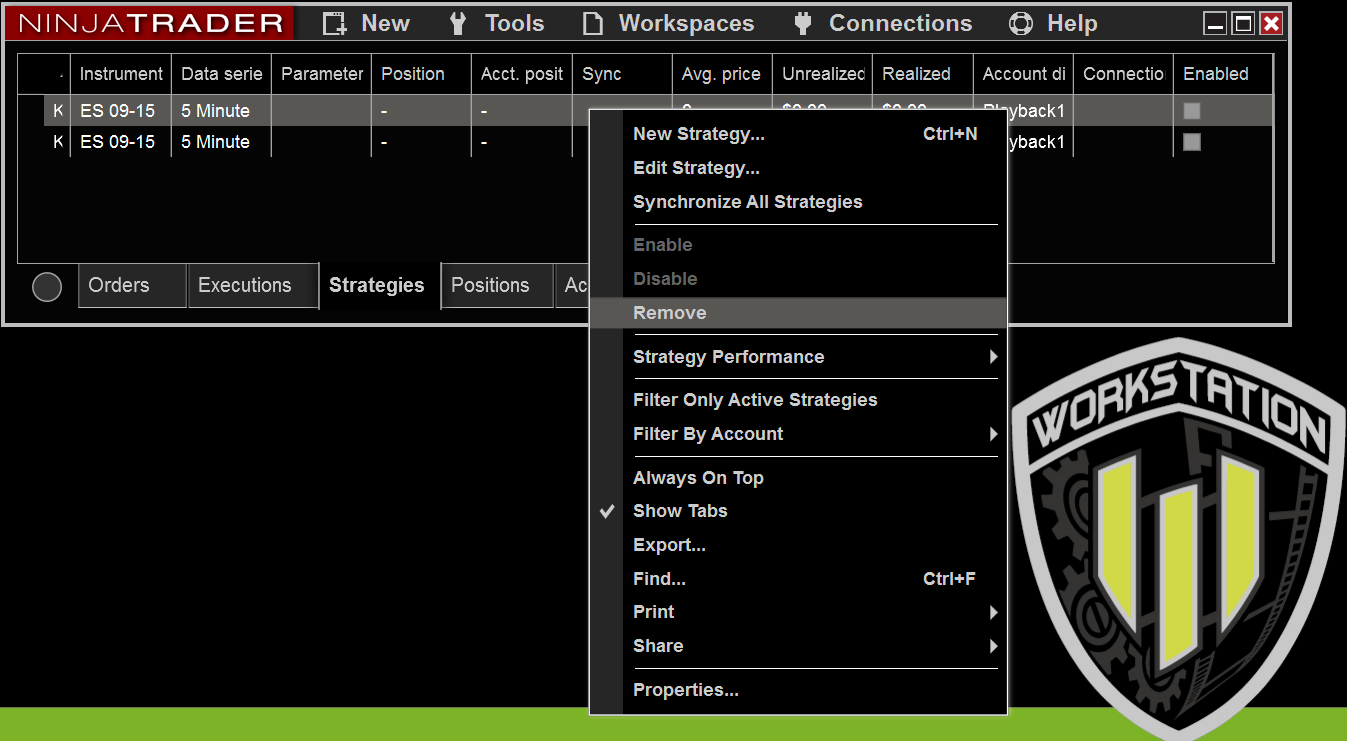Sort by the Avg. price column header

(722, 74)
